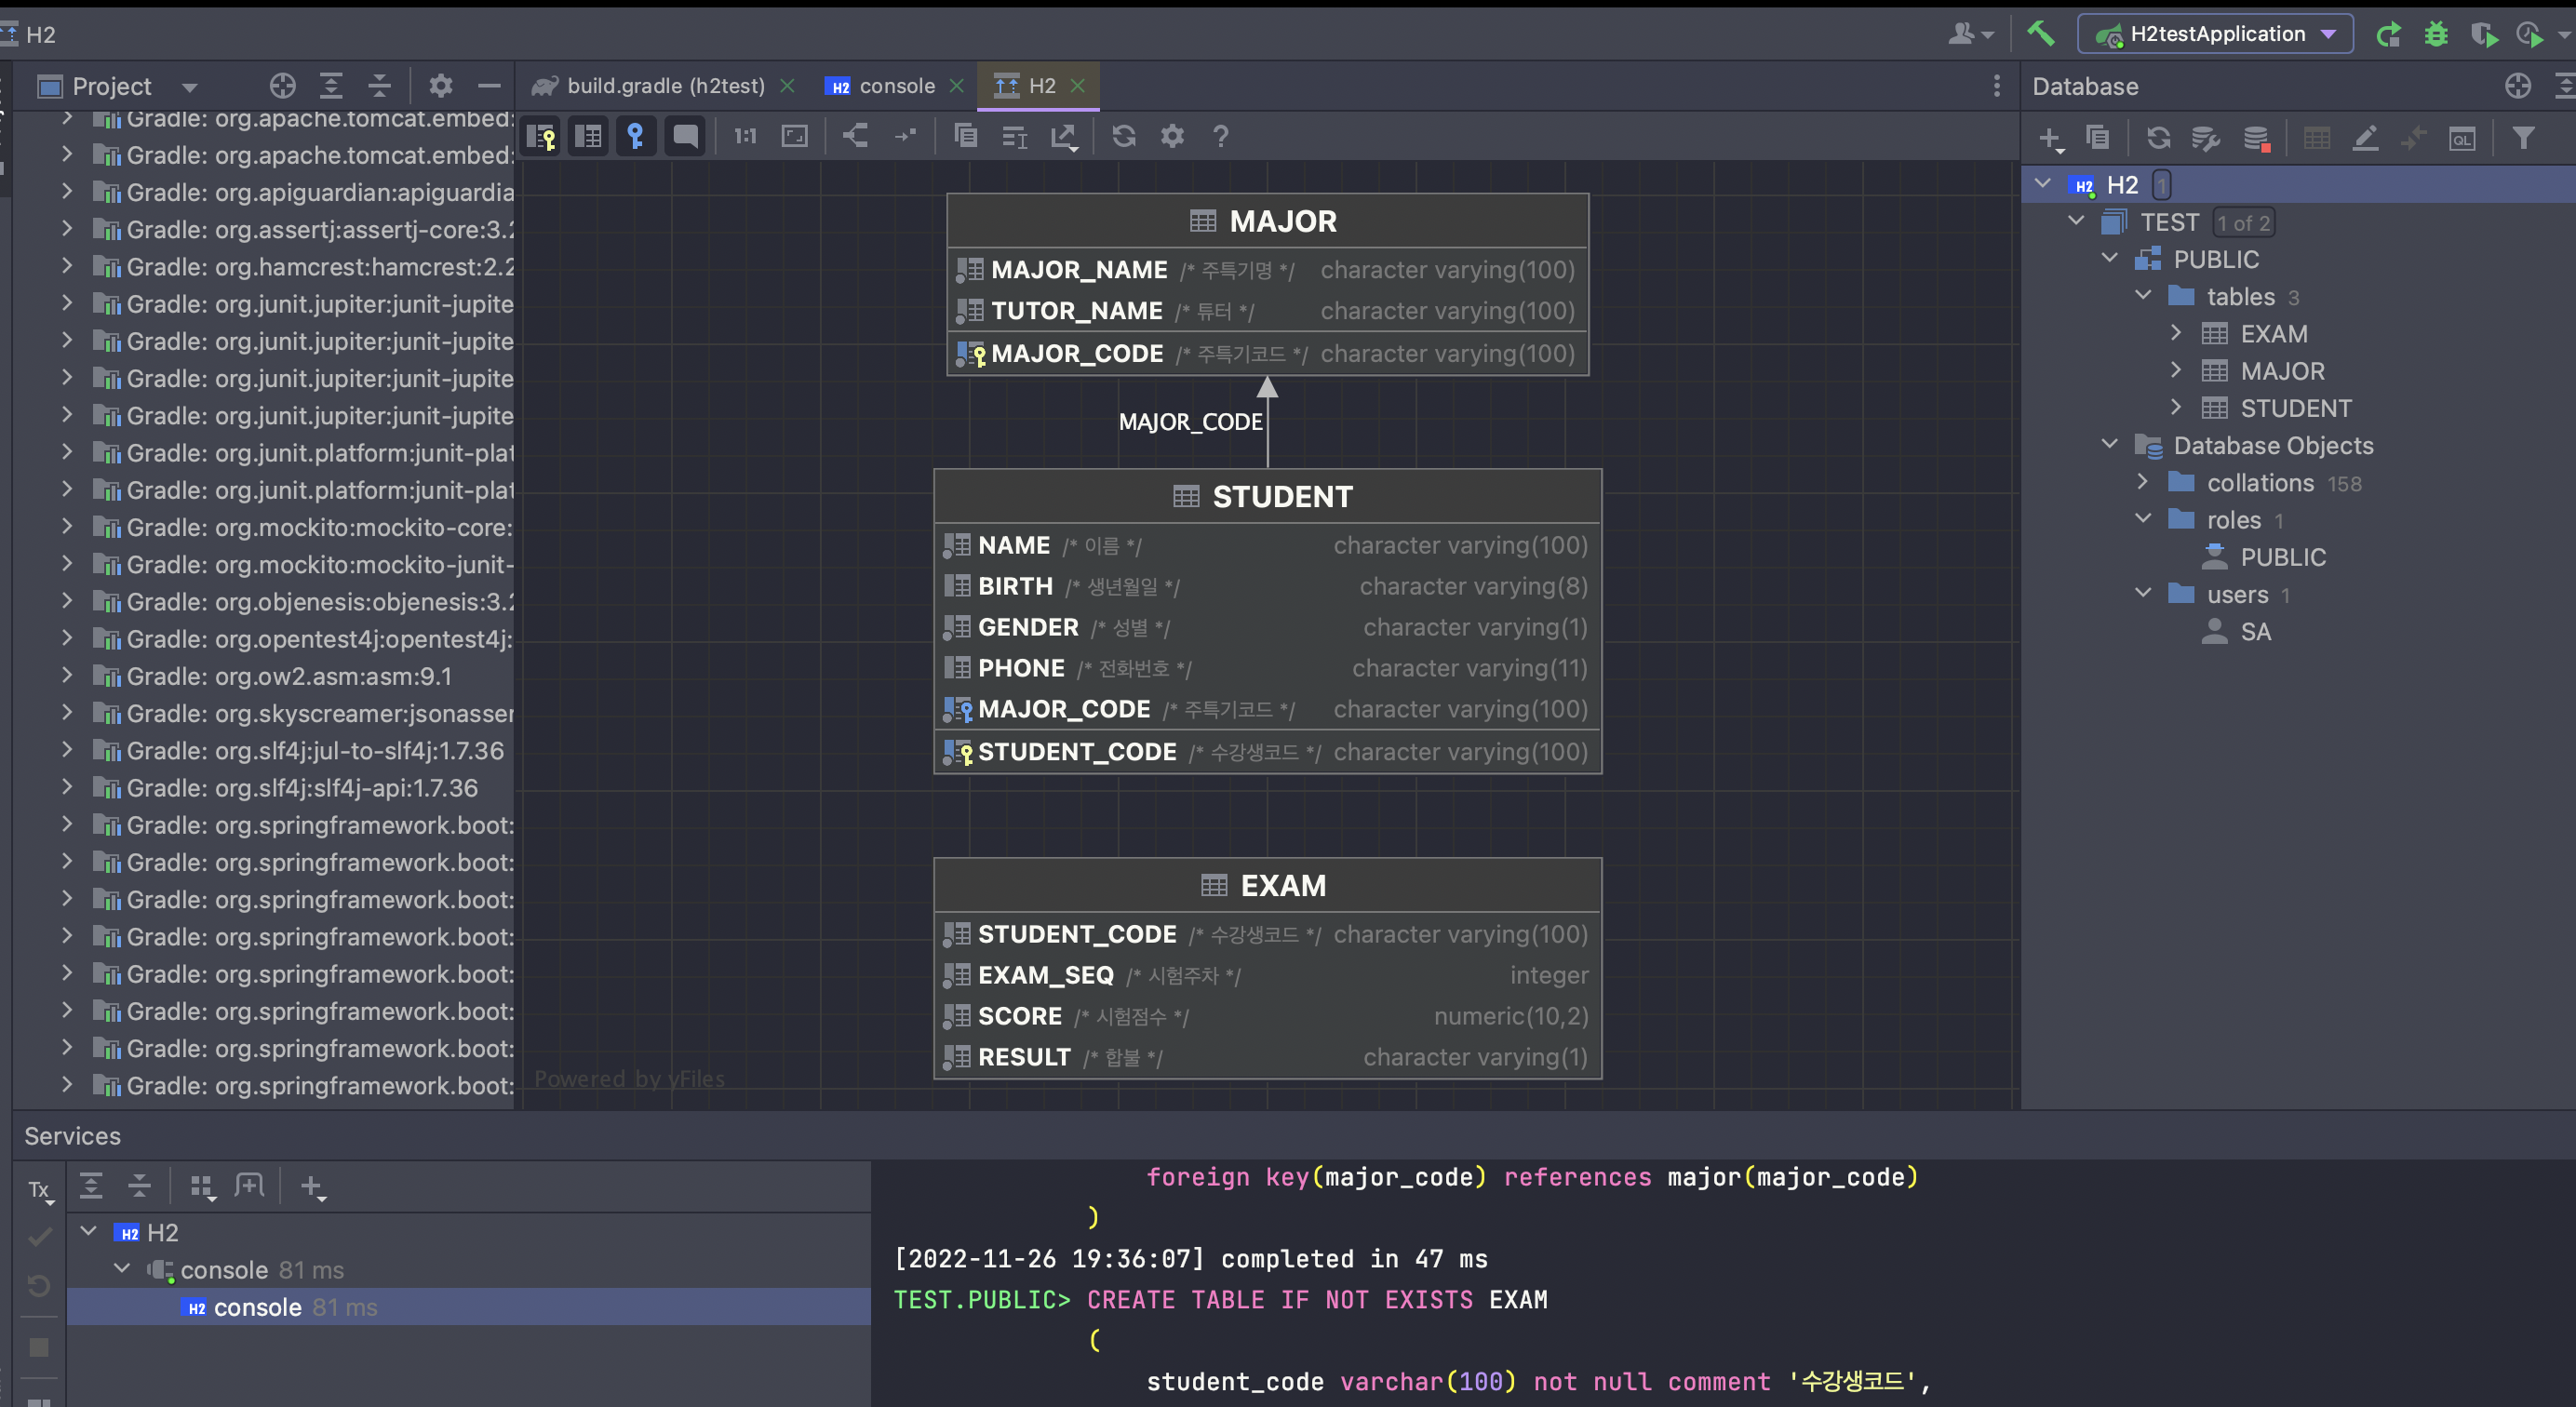The image size is (2576, 1407).
Task: Open the Export Diagram icon
Action: [1063, 137]
